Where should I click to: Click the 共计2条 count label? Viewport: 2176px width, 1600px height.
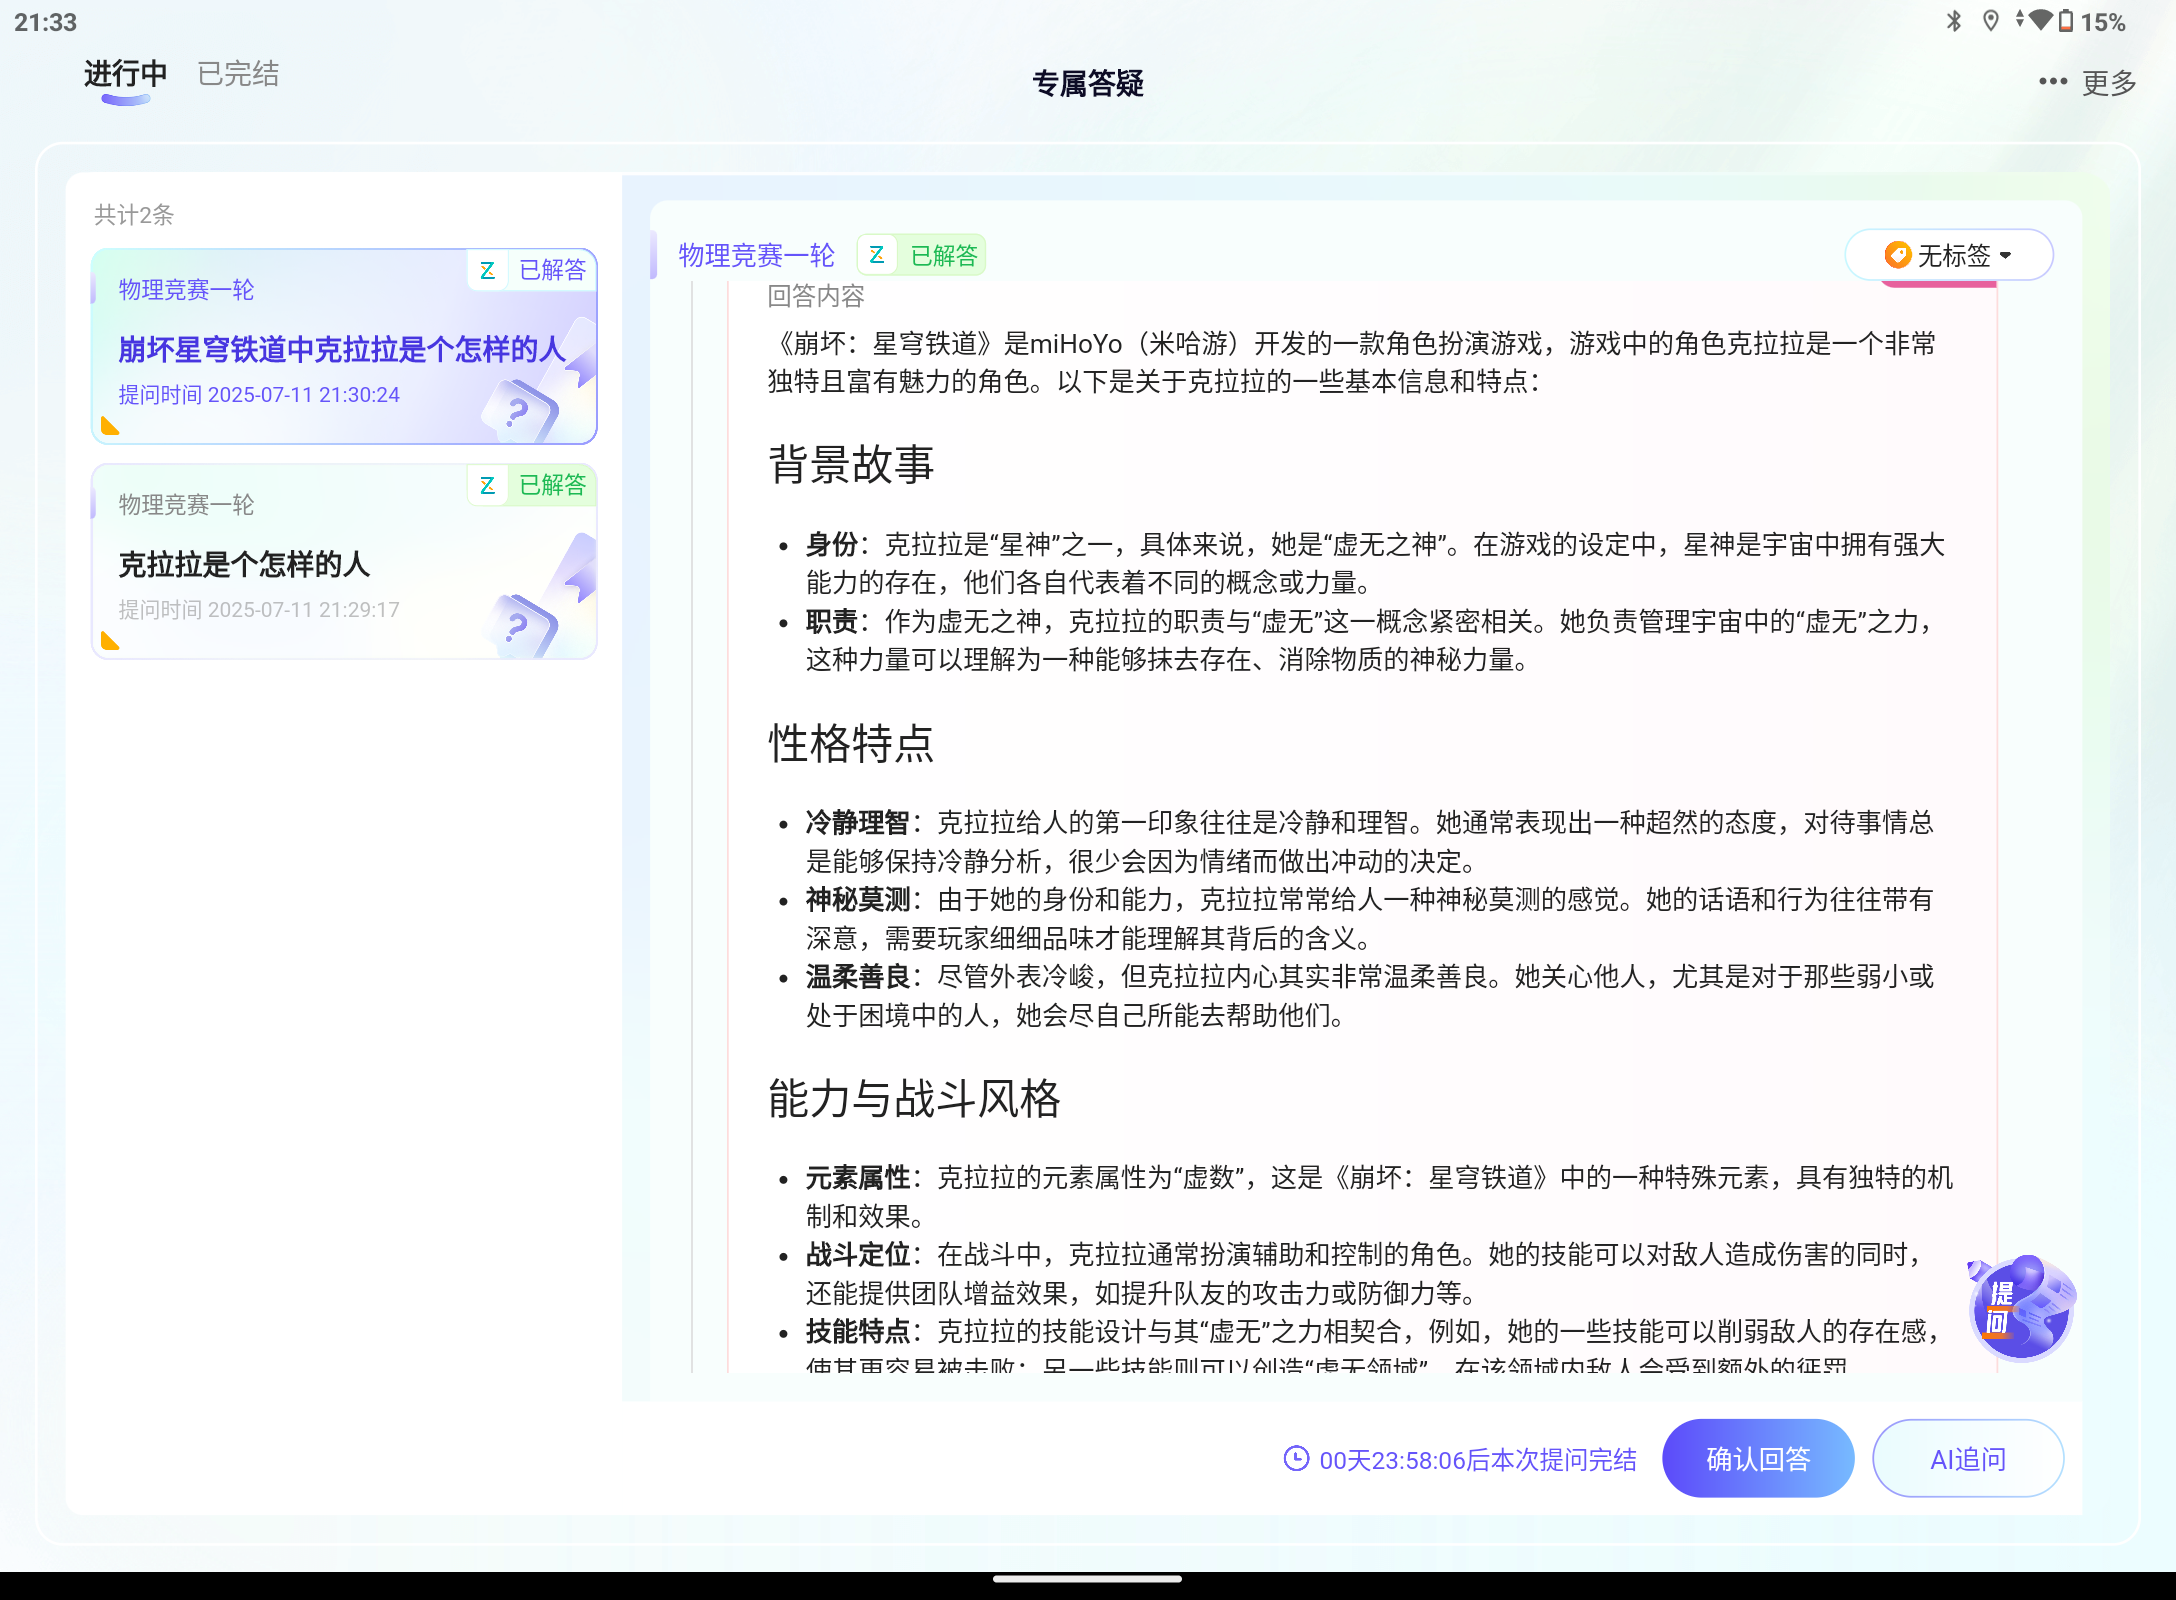point(134,215)
